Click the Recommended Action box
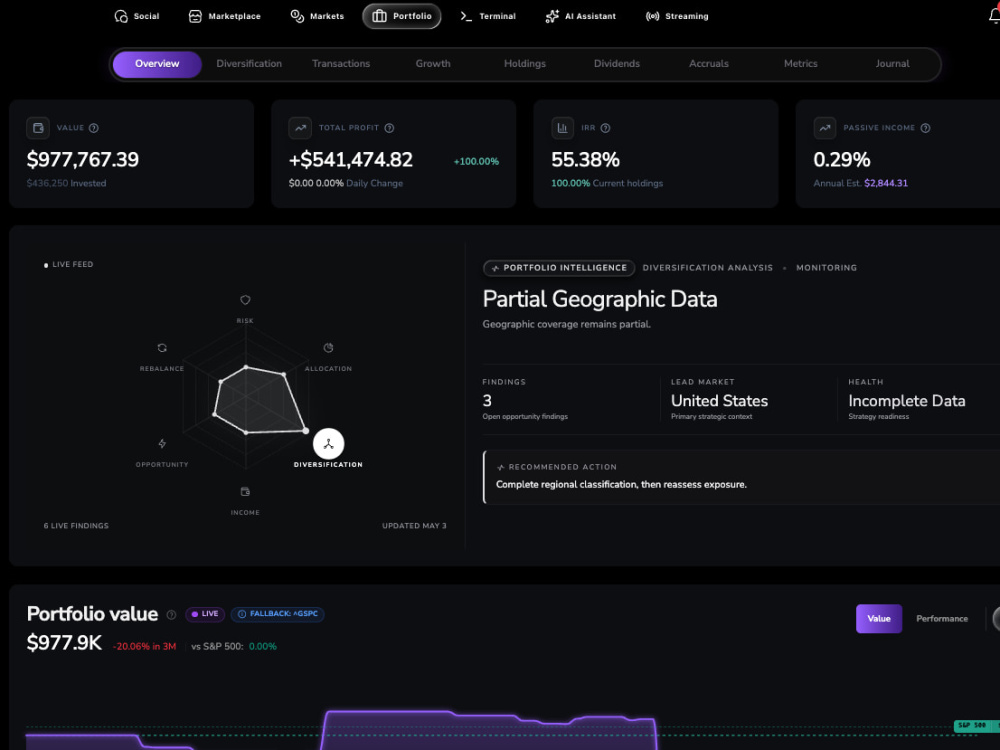The width and height of the screenshot is (1000, 750). click(x=741, y=476)
